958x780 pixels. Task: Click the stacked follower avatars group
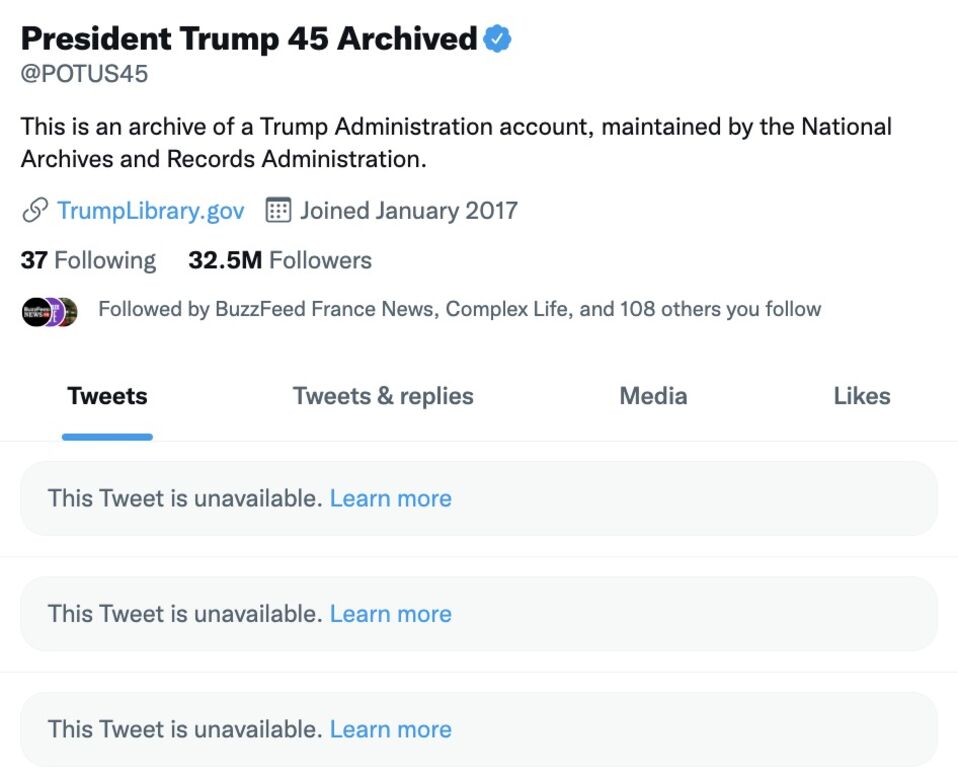(x=49, y=312)
